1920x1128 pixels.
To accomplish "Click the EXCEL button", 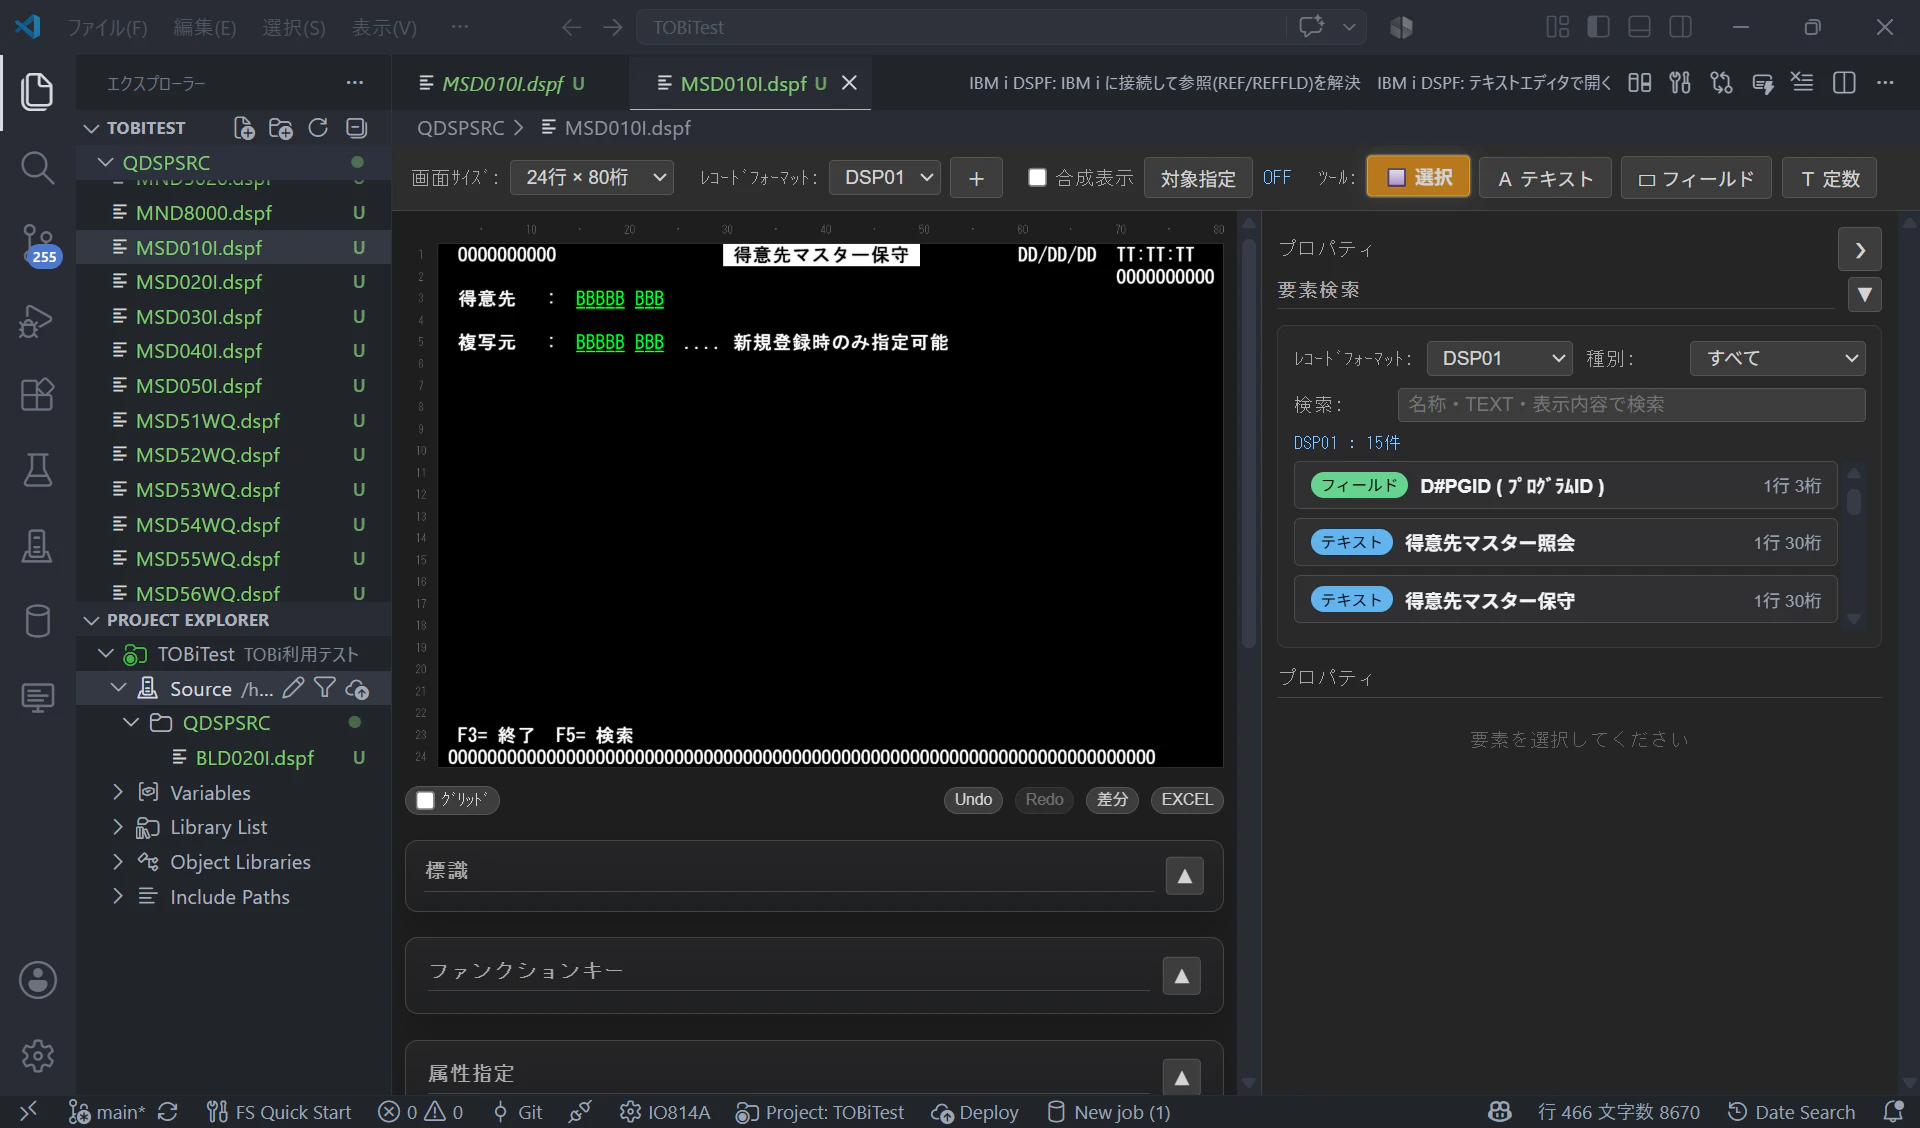I will pos(1187,800).
